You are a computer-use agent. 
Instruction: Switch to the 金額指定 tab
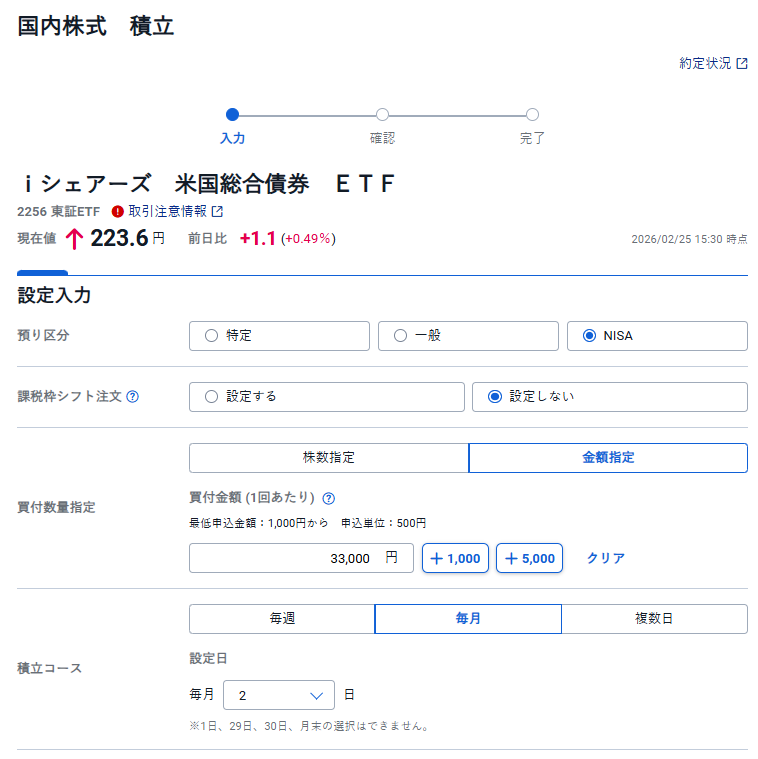(608, 458)
